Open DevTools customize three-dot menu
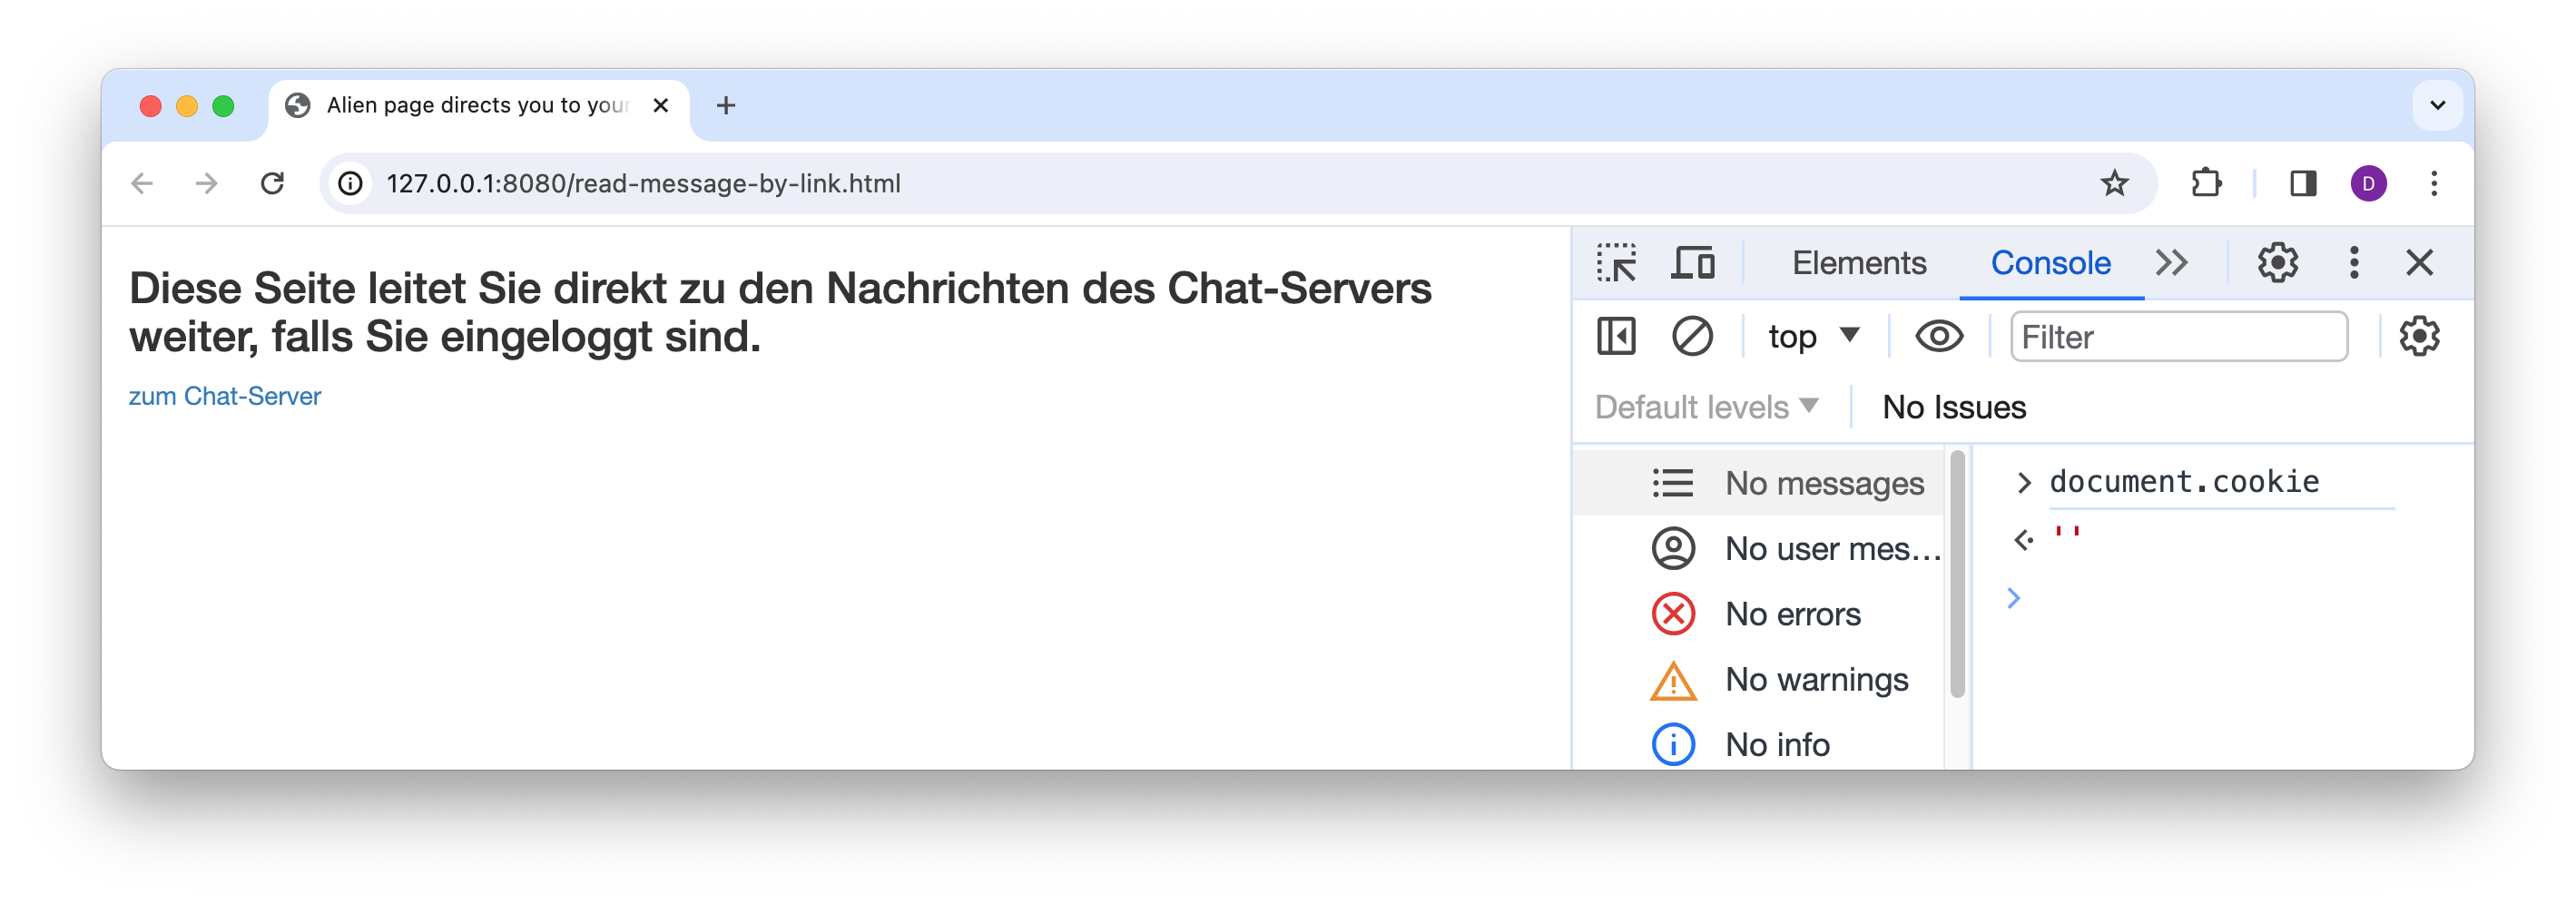The height and width of the screenshot is (904, 2576). click(x=2354, y=263)
